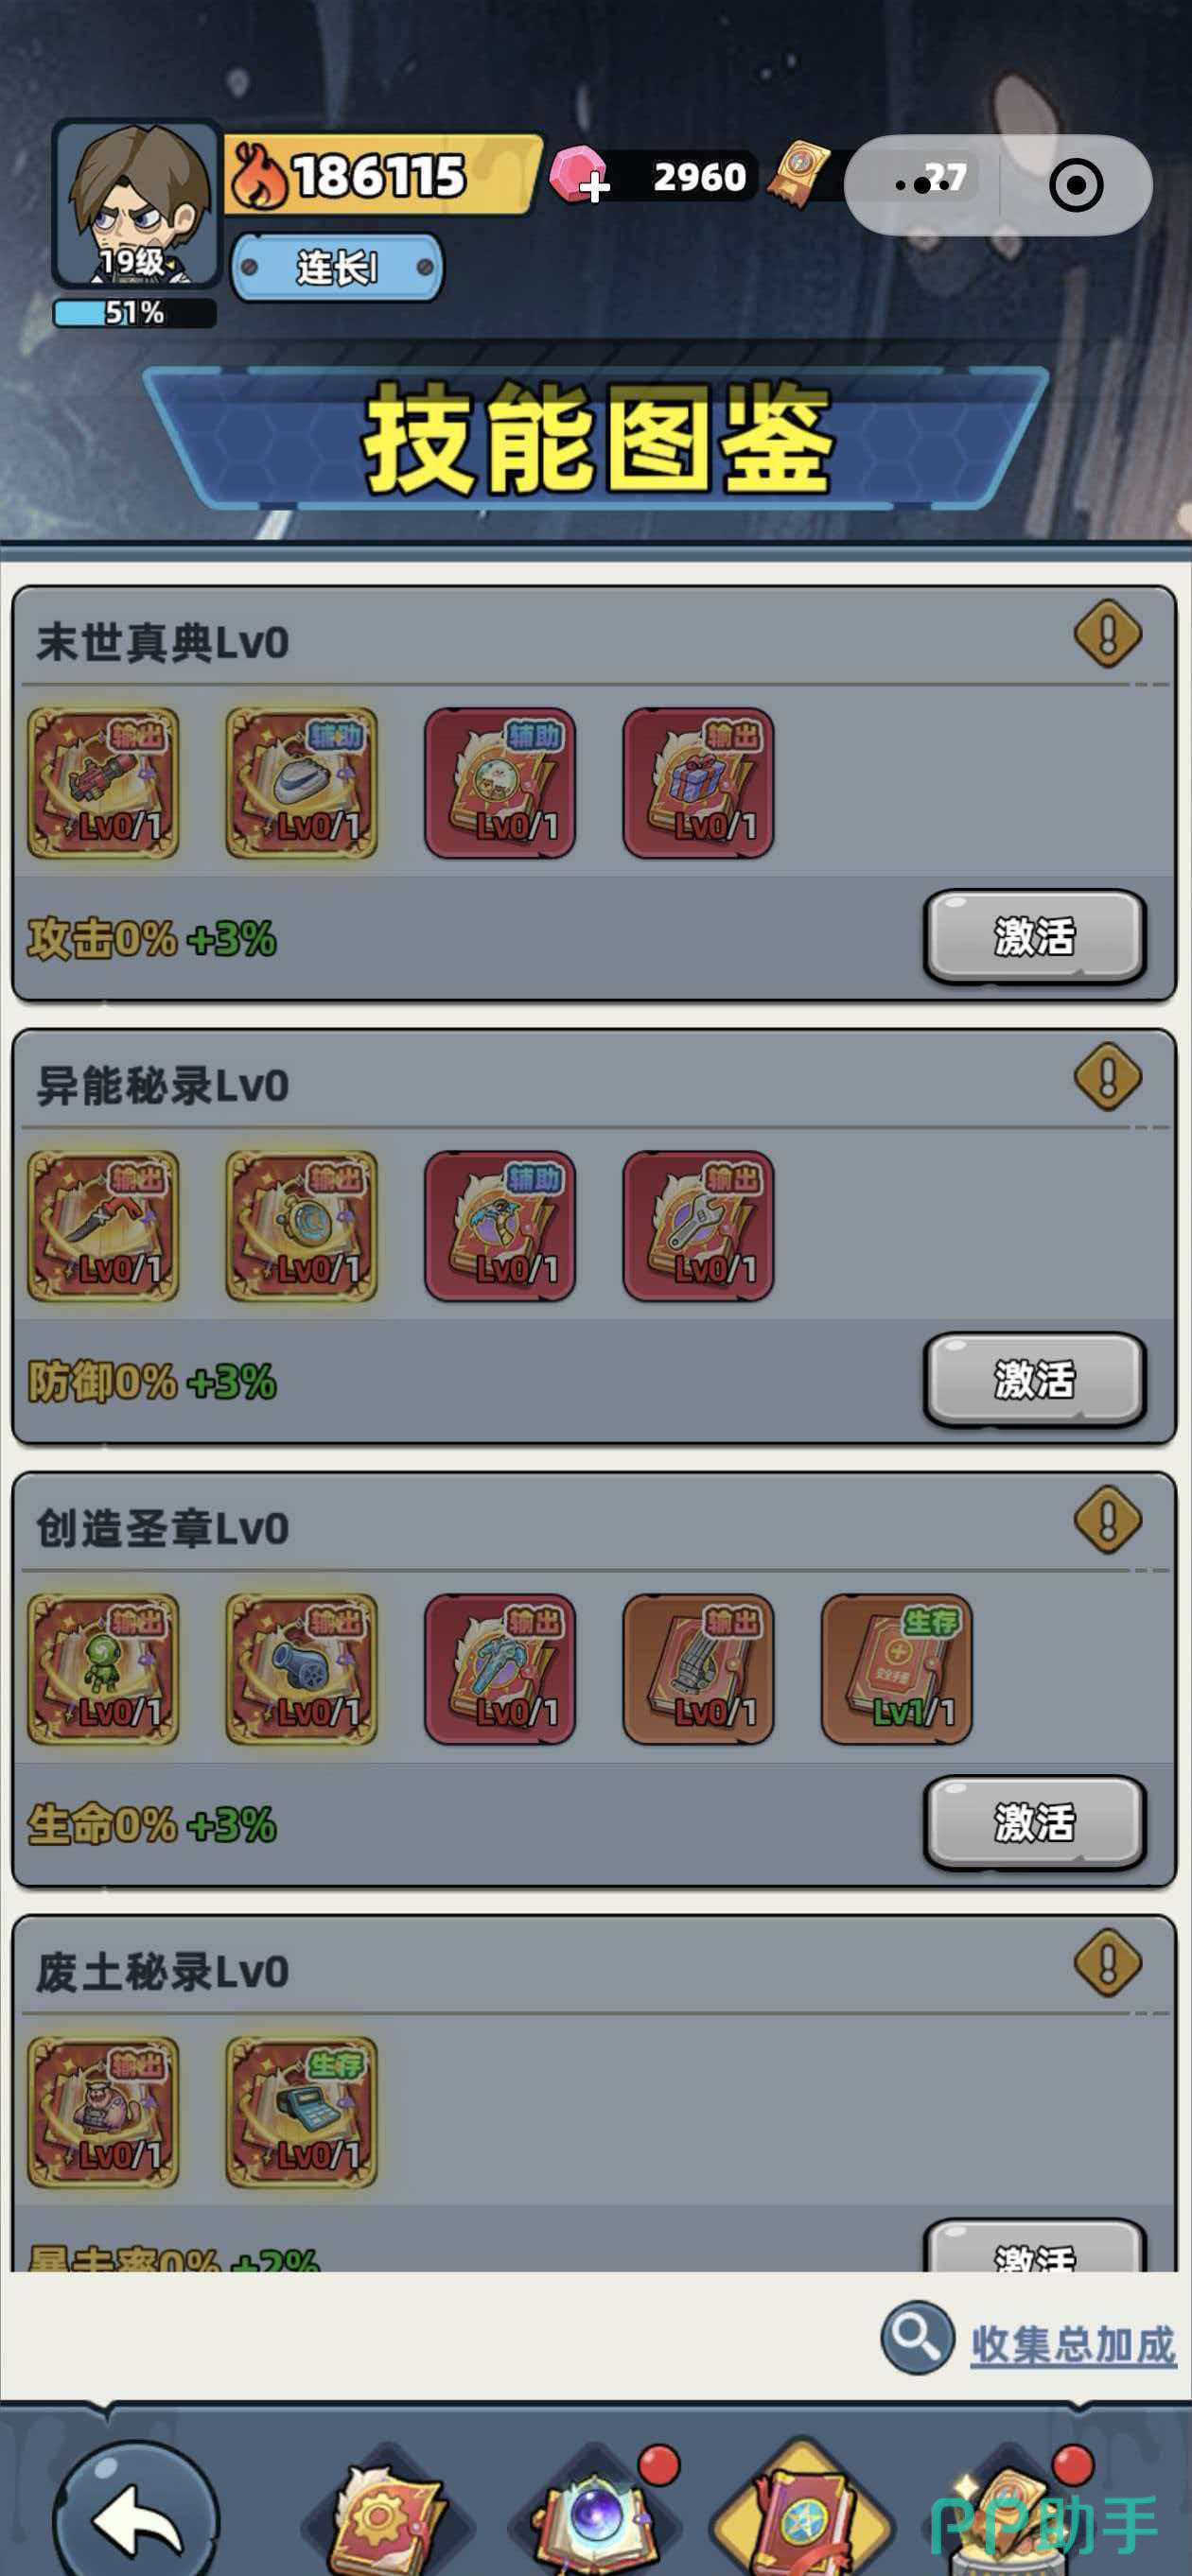Tap the cash register skill book in 废土秘录
This screenshot has width=1192, height=2576.
pyautogui.click(x=301, y=2112)
